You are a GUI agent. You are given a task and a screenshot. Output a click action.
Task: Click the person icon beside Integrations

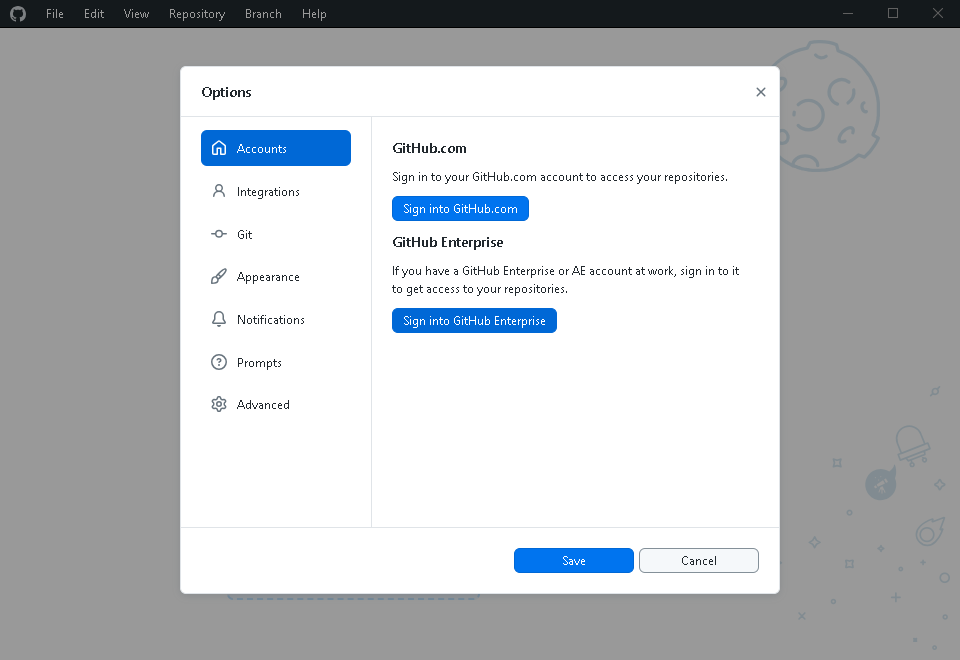(x=219, y=191)
